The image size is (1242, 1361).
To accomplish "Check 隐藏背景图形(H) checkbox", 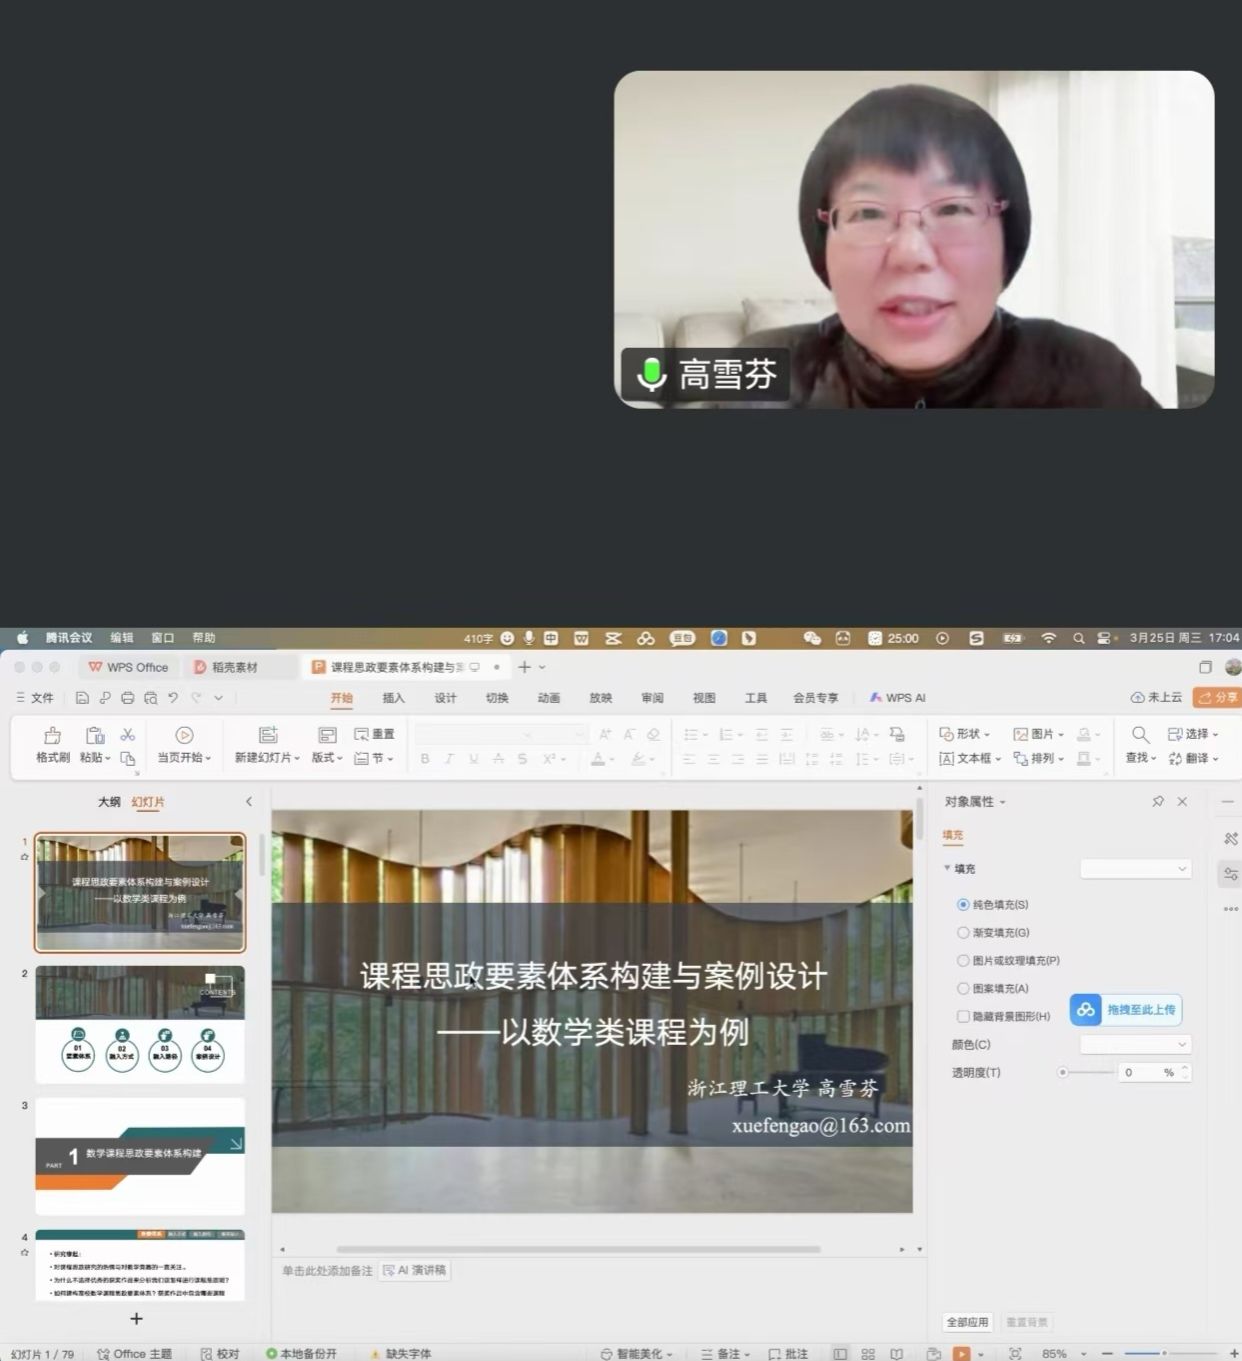I will point(963,1016).
